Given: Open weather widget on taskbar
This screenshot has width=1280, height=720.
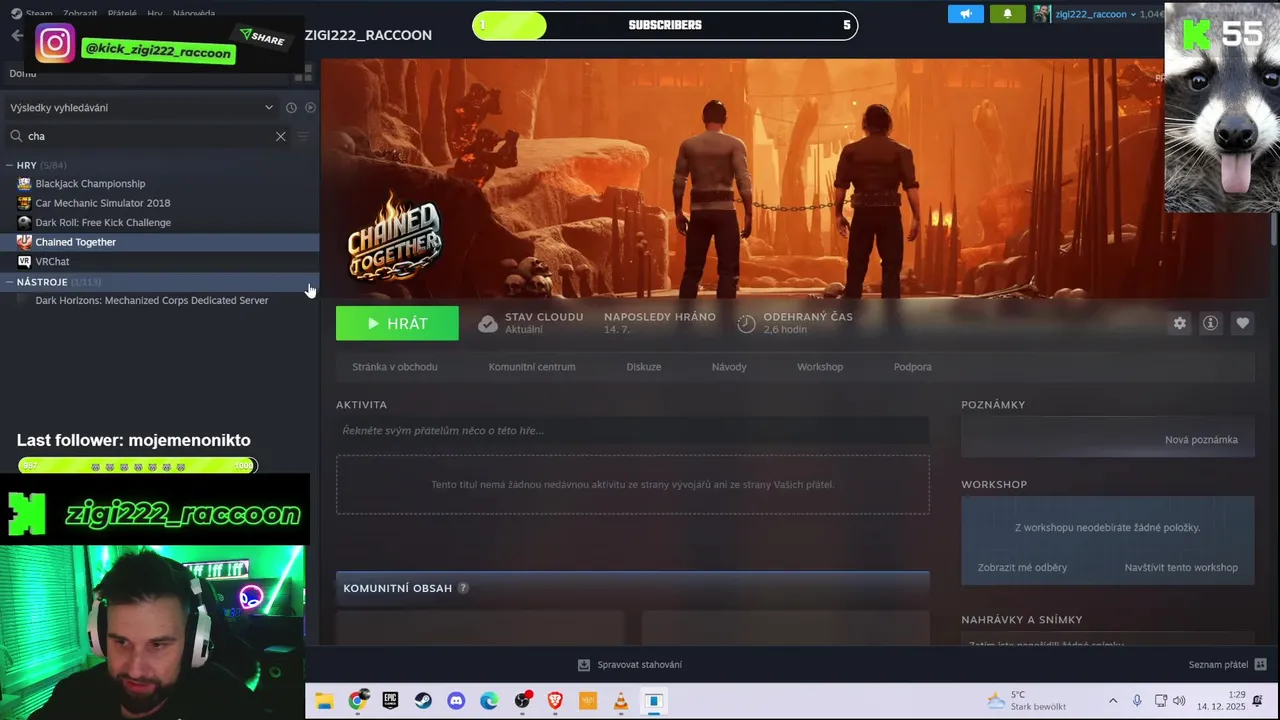Looking at the screenshot, I should coord(1026,701).
